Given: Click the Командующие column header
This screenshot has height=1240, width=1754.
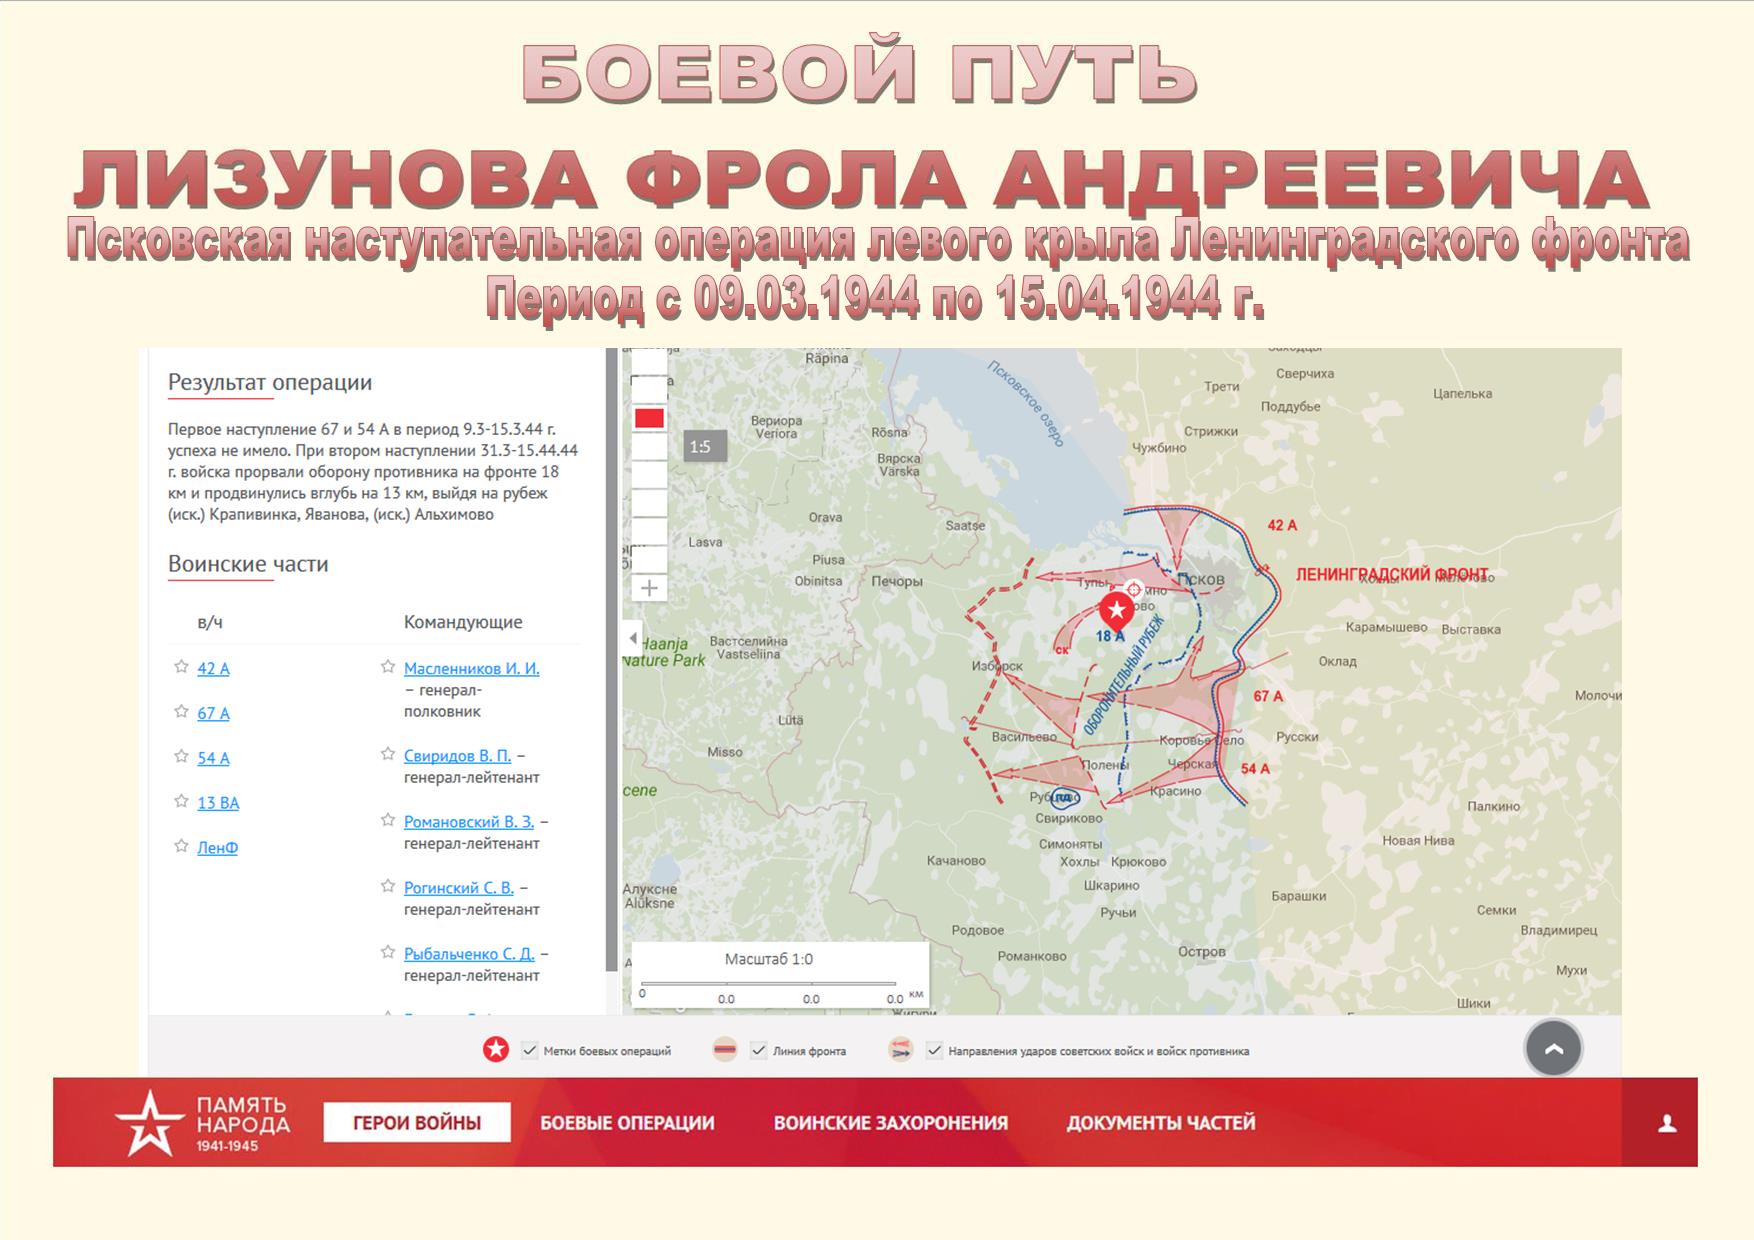Looking at the screenshot, I should pos(463,622).
